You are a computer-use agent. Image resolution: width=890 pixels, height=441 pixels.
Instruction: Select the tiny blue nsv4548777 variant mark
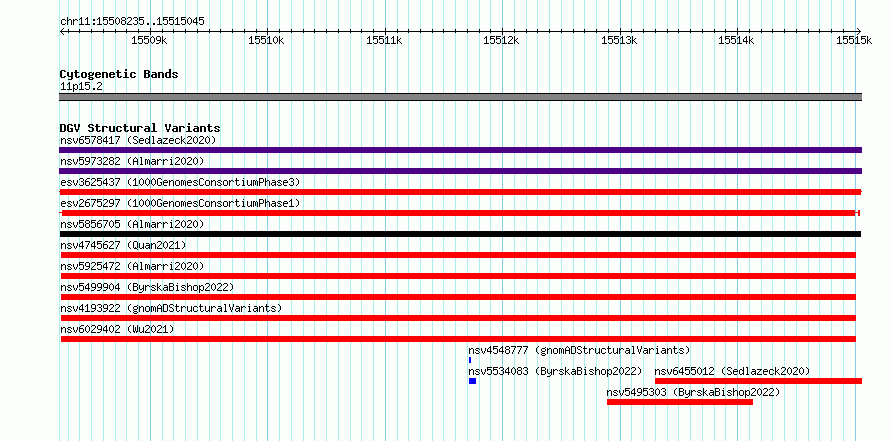click(x=470, y=360)
